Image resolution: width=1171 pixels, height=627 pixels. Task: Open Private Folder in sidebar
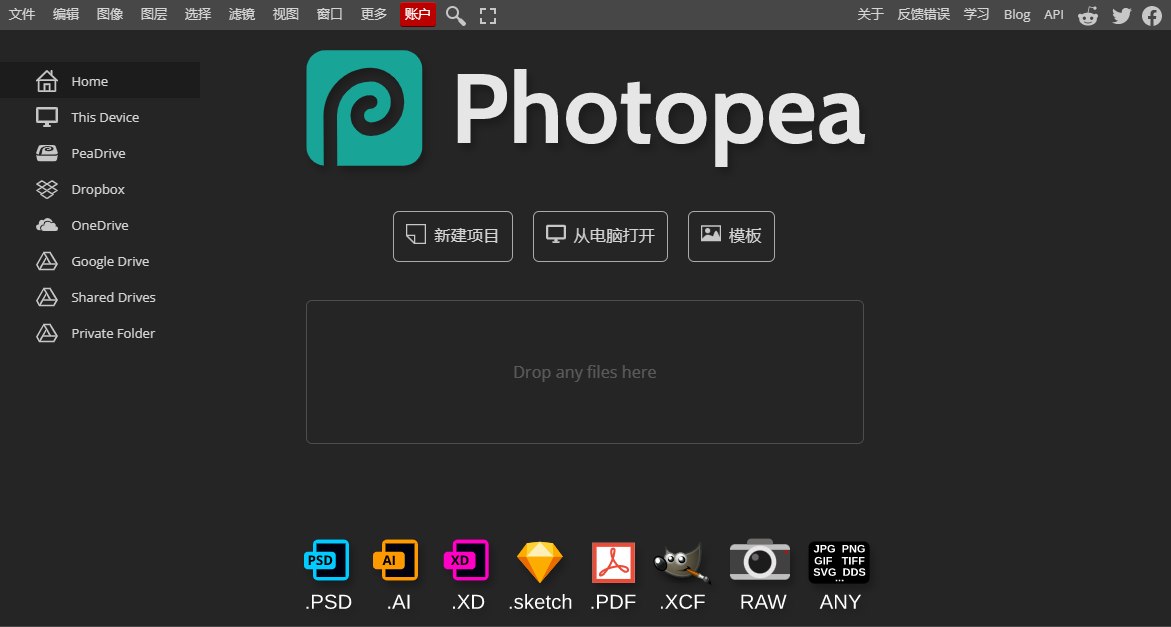coord(100,333)
